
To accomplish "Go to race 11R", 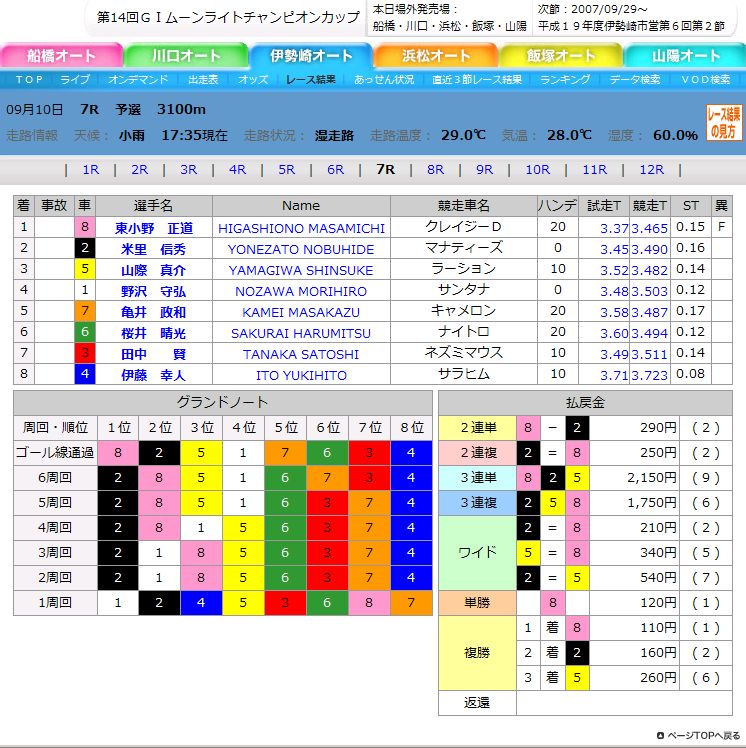I will [595, 169].
